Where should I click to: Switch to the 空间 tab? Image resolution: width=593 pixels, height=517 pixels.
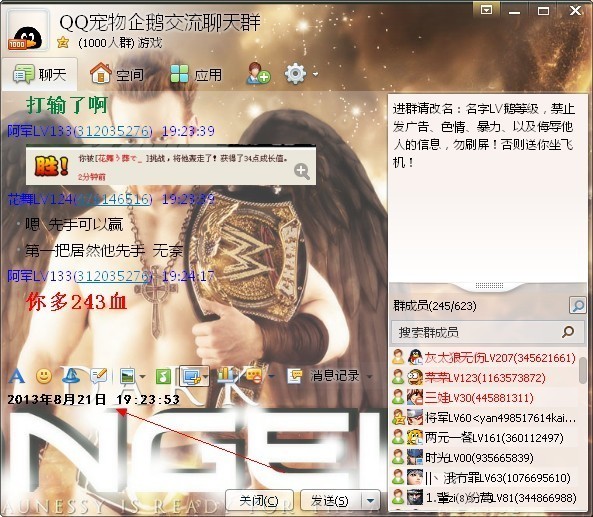117,74
